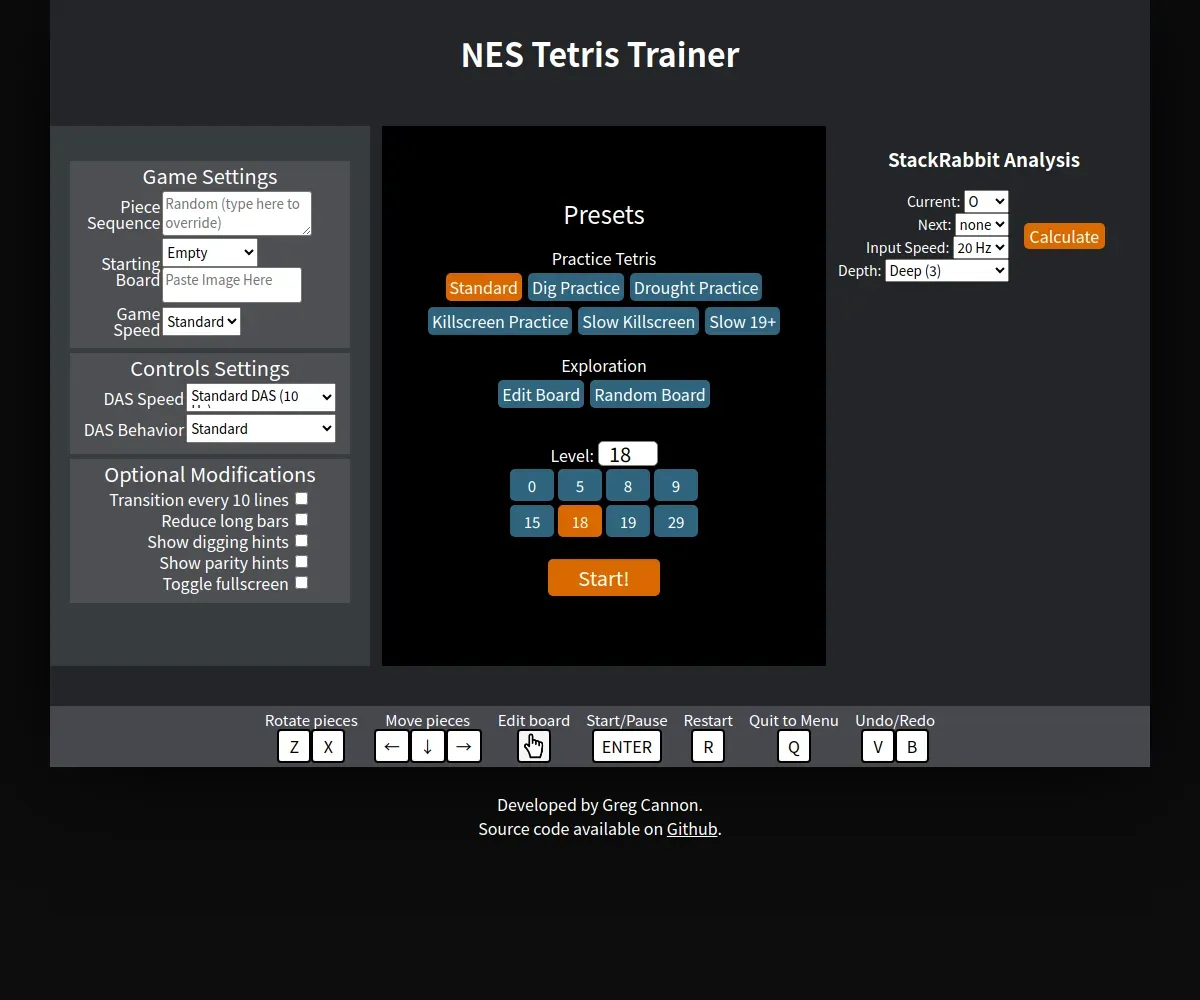Screen dimensions: 1200x1000
Task: Toggle Reduce long bars checkbox
Action: pos(301,520)
